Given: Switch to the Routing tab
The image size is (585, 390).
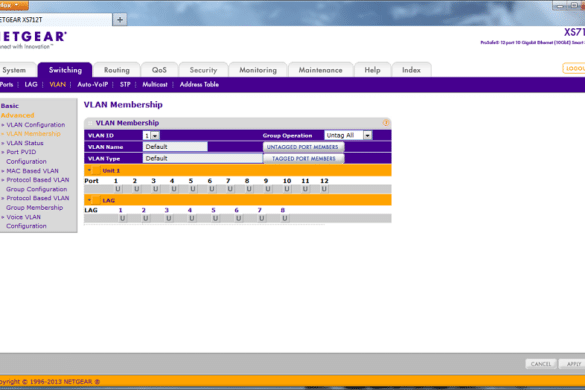Looking at the screenshot, I should coord(117,70).
